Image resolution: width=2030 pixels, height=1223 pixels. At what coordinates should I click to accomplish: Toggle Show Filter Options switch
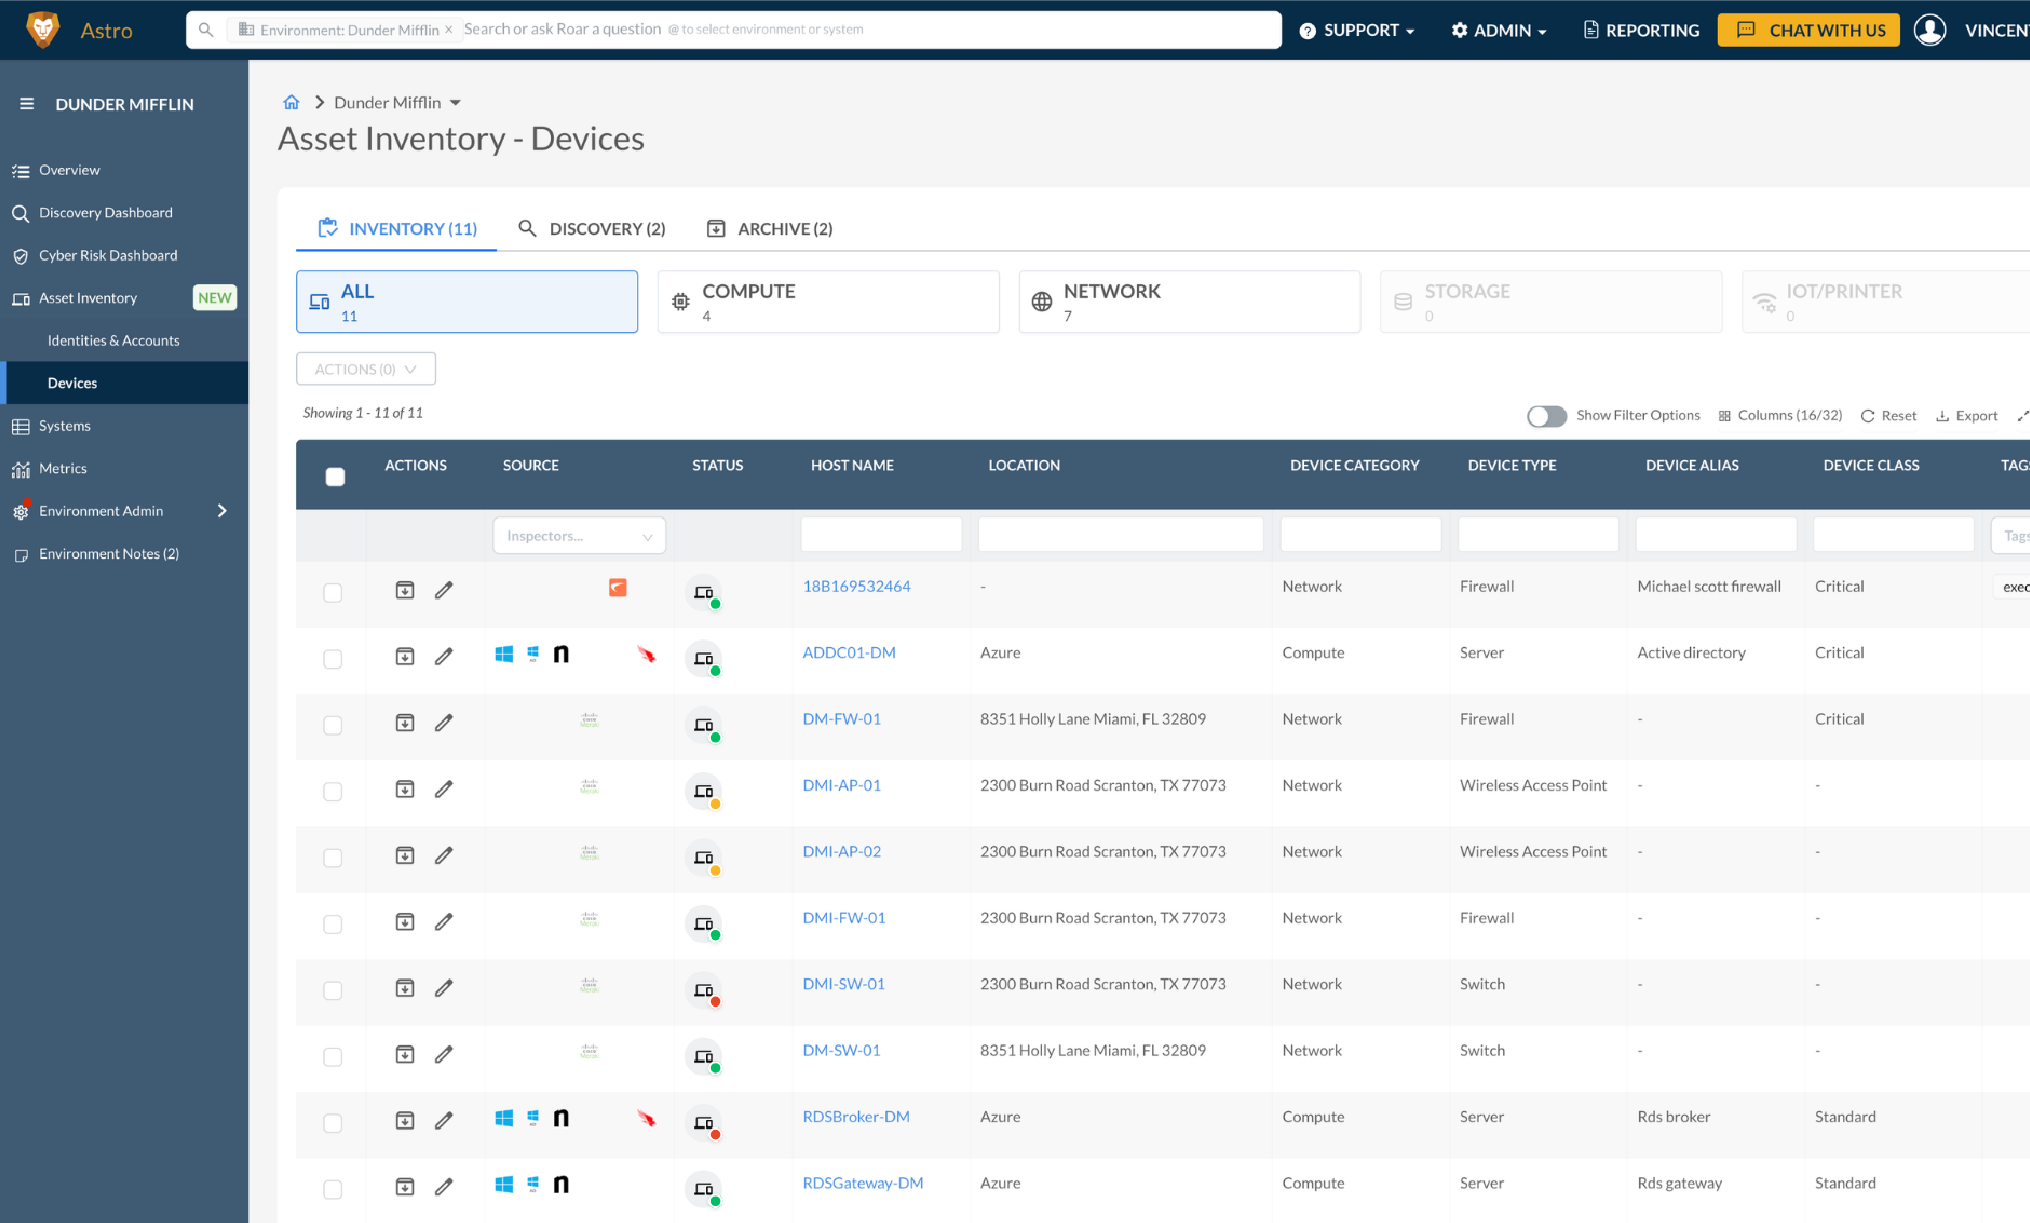tap(1546, 416)
